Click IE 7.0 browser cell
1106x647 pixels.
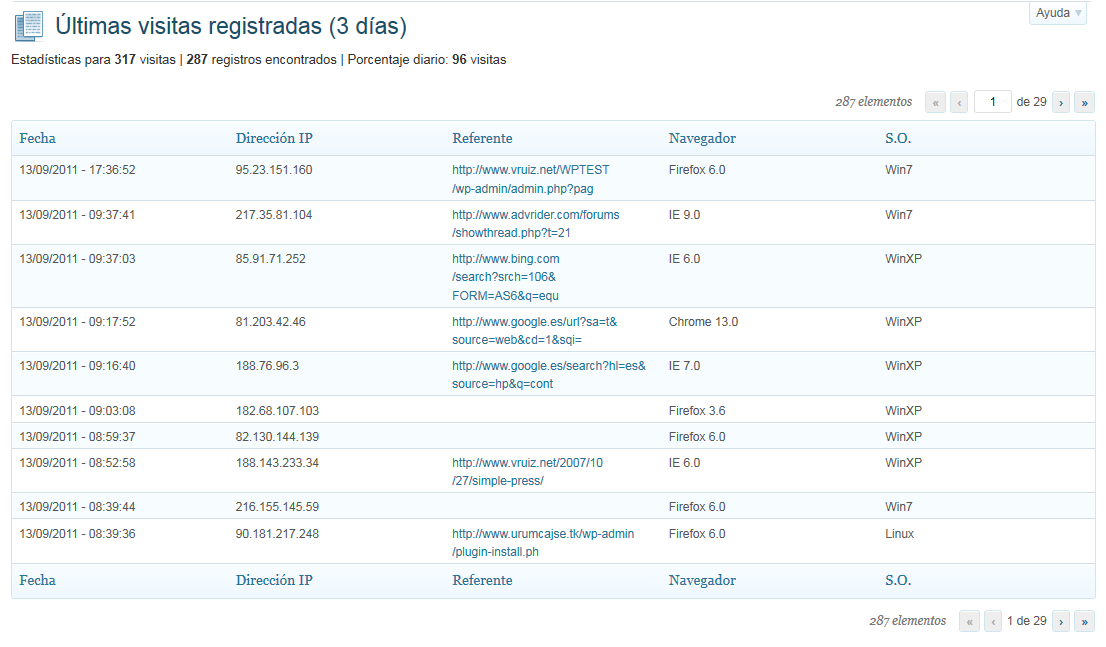[684, 365]
